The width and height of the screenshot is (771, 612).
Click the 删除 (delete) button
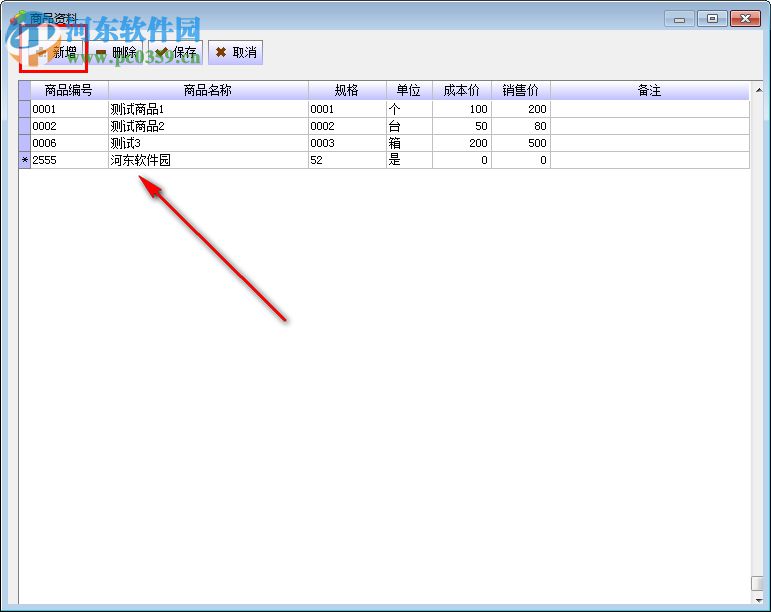click(116, 52)
